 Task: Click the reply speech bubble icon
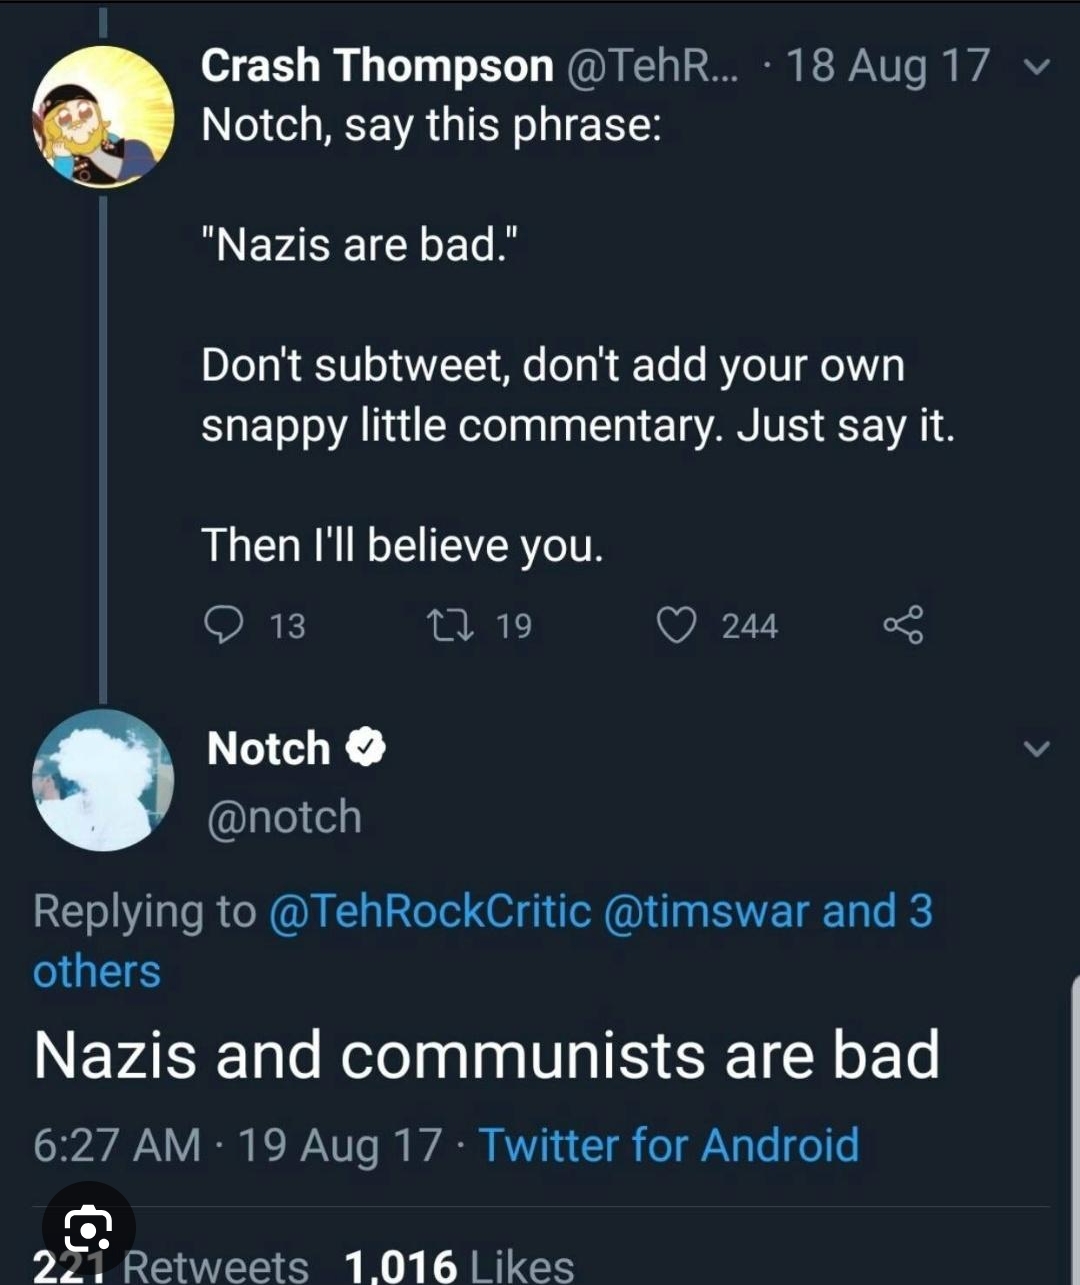223,625
